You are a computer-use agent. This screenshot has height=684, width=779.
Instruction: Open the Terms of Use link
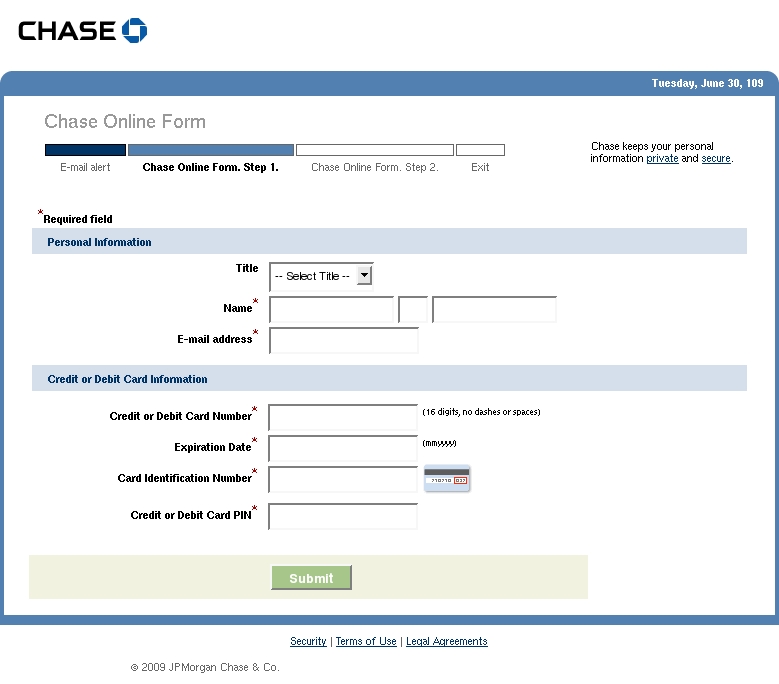tap(366, 641)
